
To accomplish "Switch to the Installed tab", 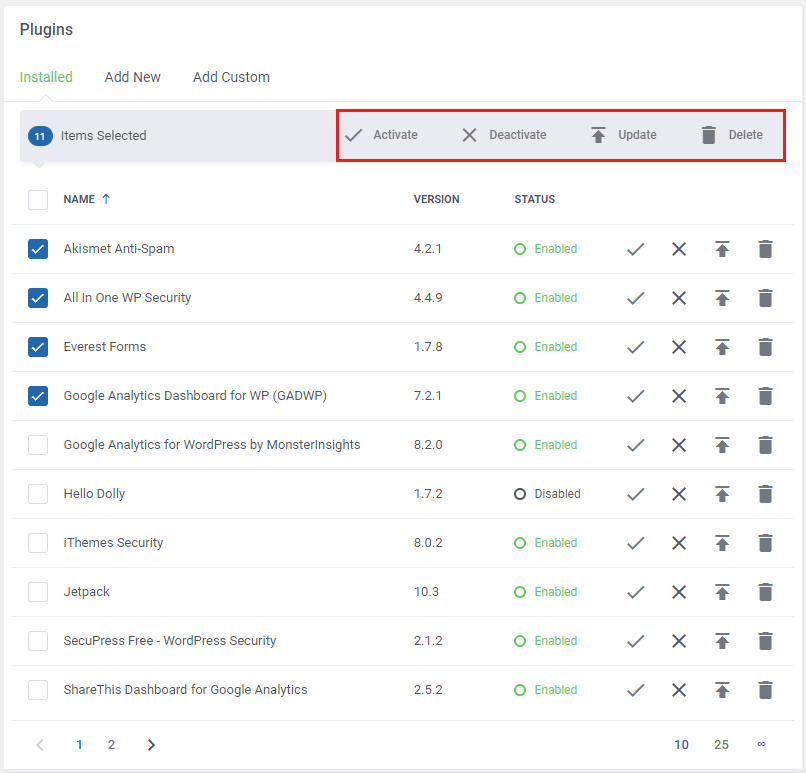I will (46, 77).
